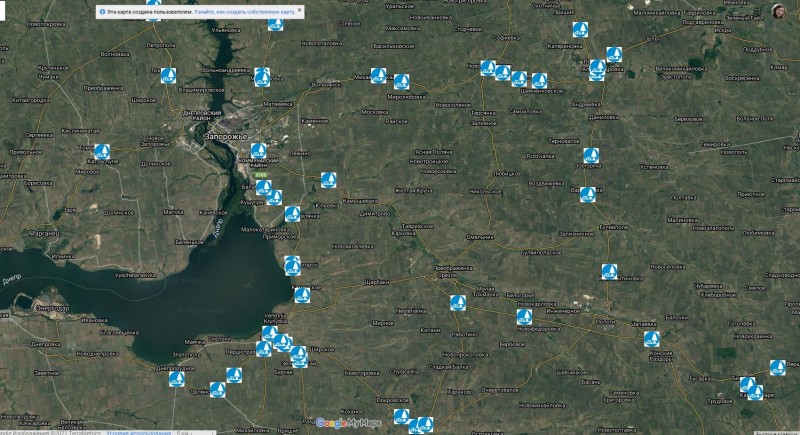This screenshot has height=435, width=800.
Task: Open the marker at Малокатериновка
Action: pos(292,213)
